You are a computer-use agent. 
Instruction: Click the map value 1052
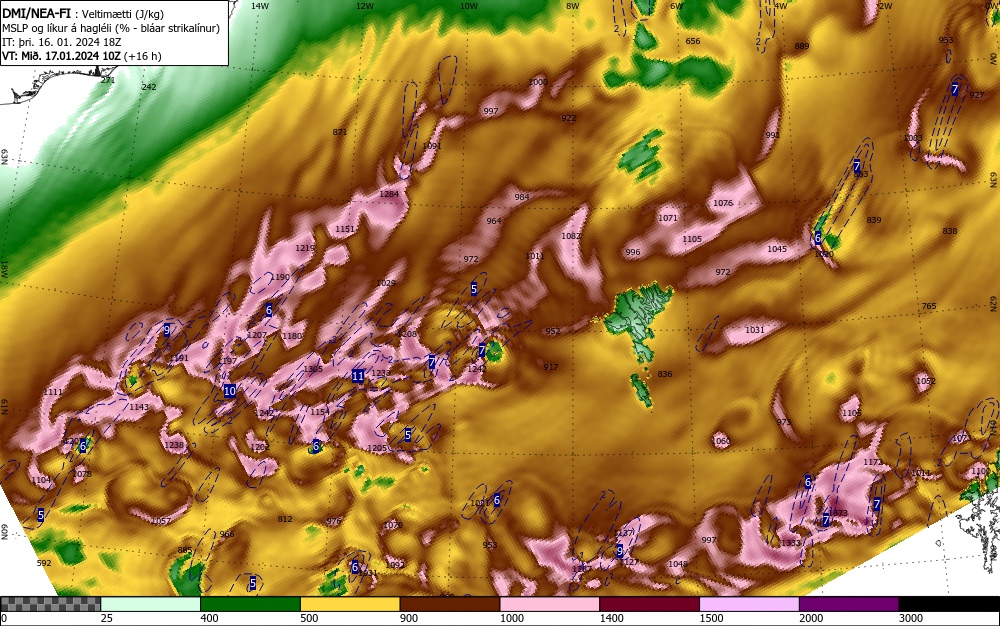(925, 381)
